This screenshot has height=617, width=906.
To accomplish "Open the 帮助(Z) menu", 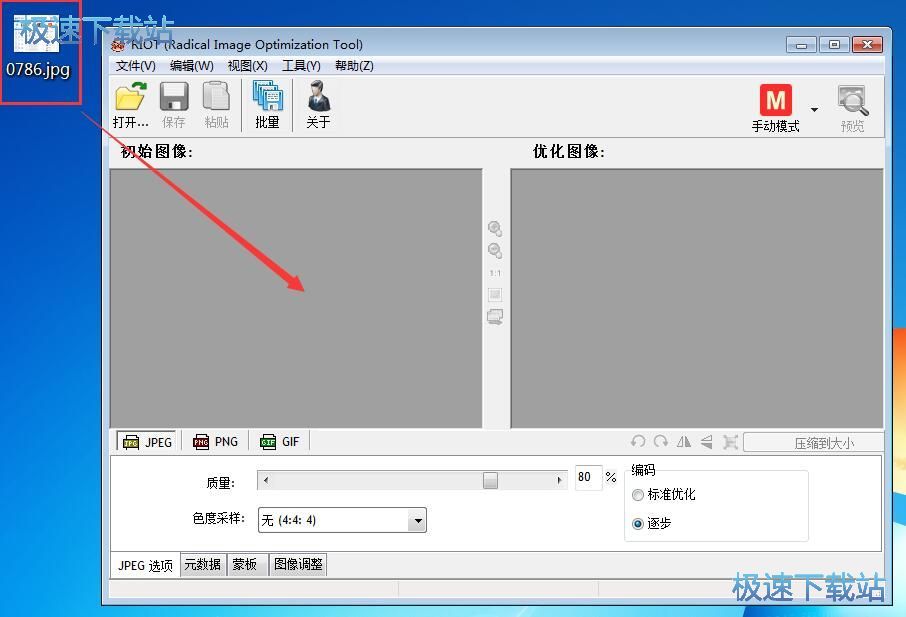I will 354,66.
